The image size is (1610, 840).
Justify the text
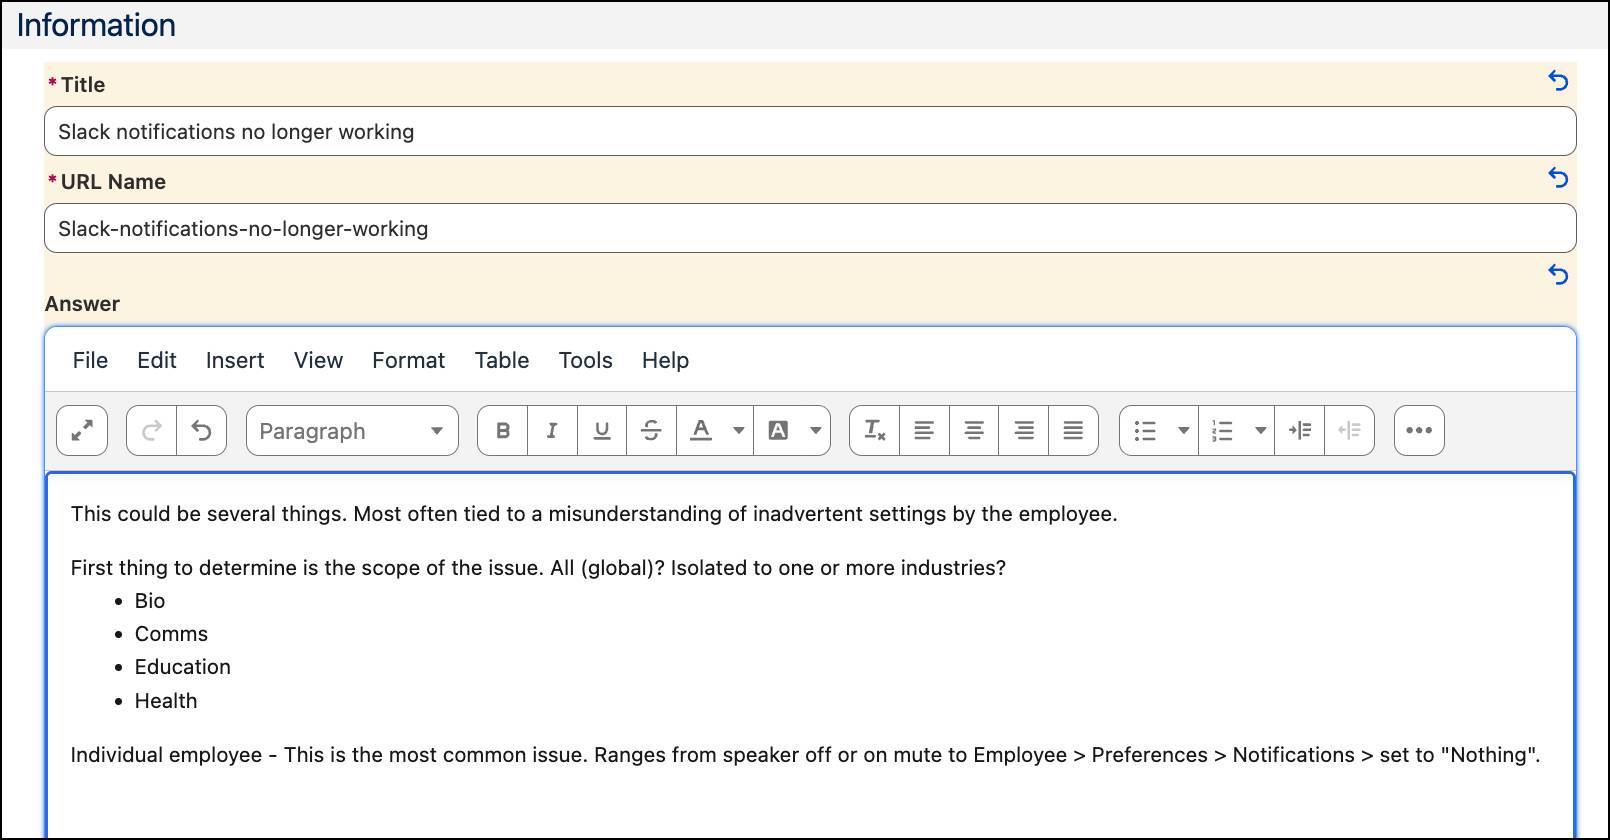1073,431
